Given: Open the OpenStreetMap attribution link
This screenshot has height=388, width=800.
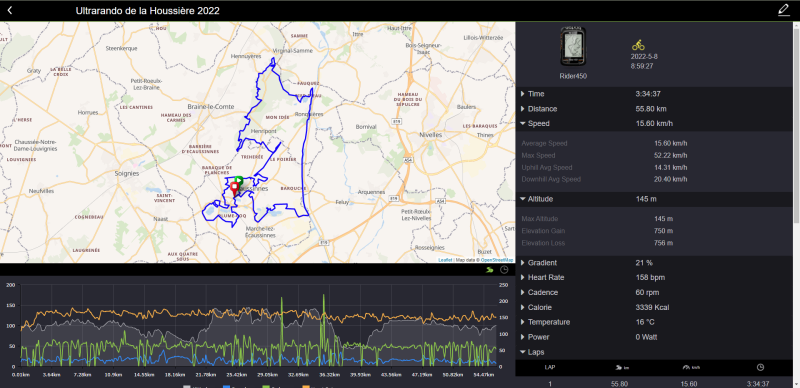Looking at the screenshot, I should click(496, 260).
